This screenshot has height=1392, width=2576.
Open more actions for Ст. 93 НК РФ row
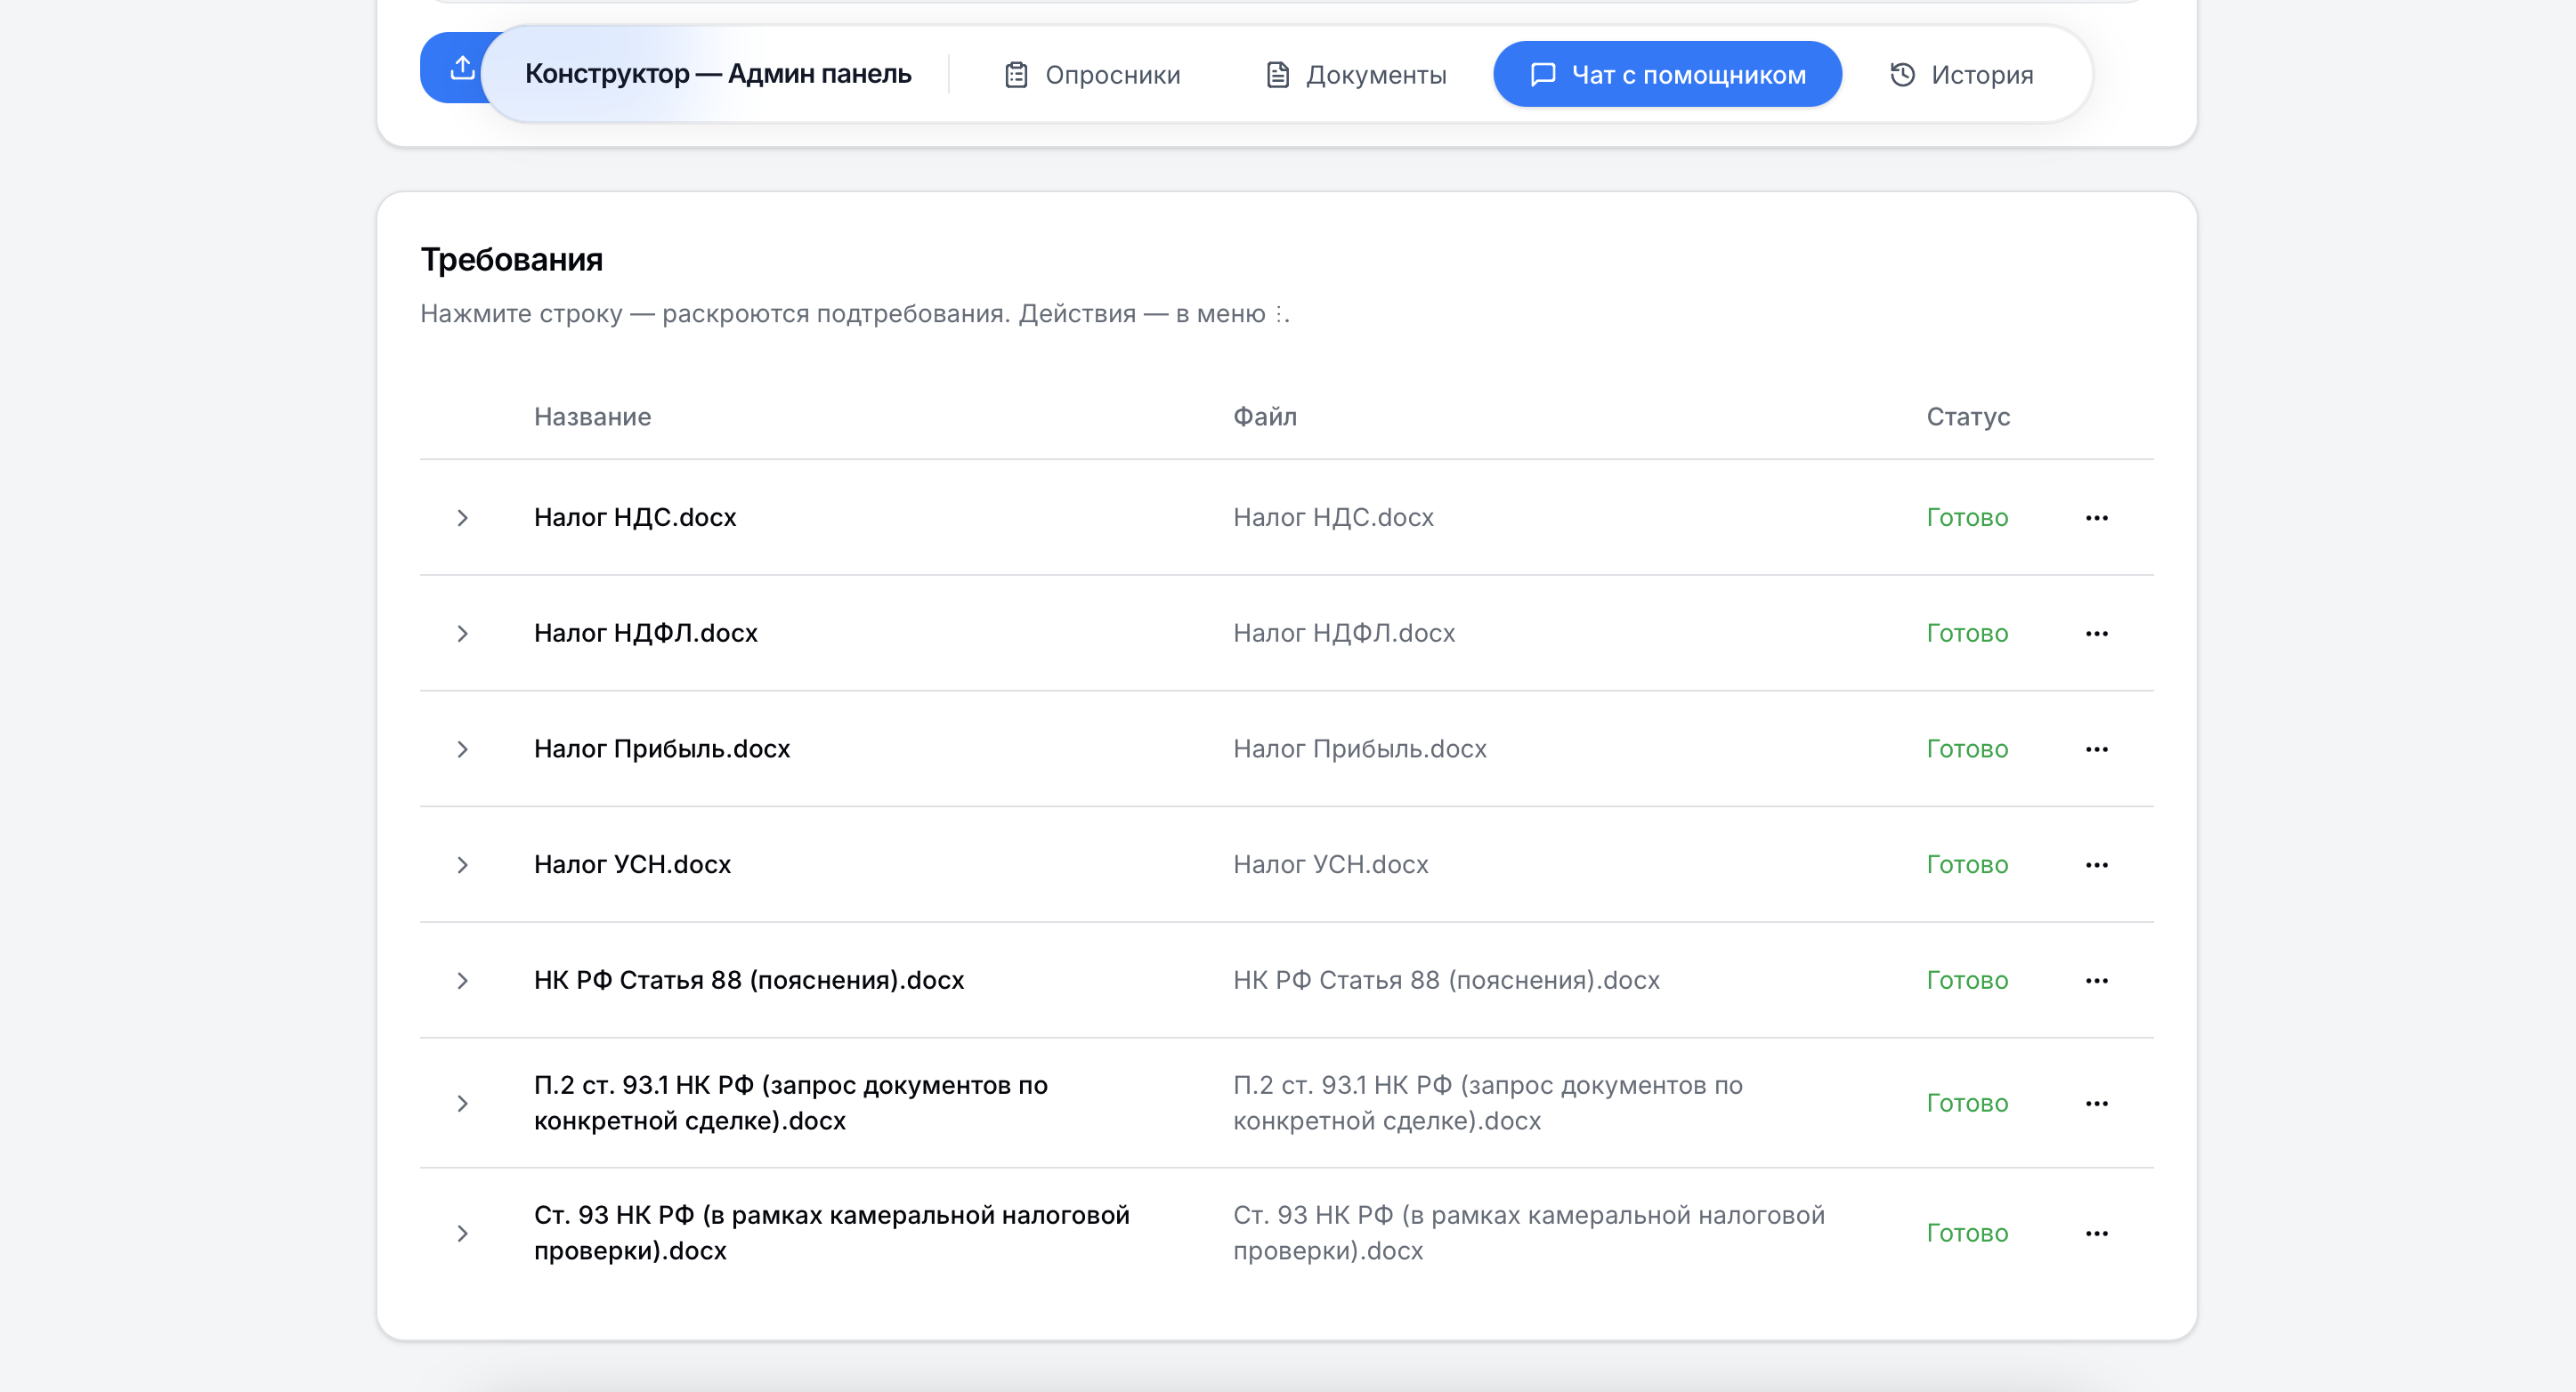(x=2097, y=1234)
